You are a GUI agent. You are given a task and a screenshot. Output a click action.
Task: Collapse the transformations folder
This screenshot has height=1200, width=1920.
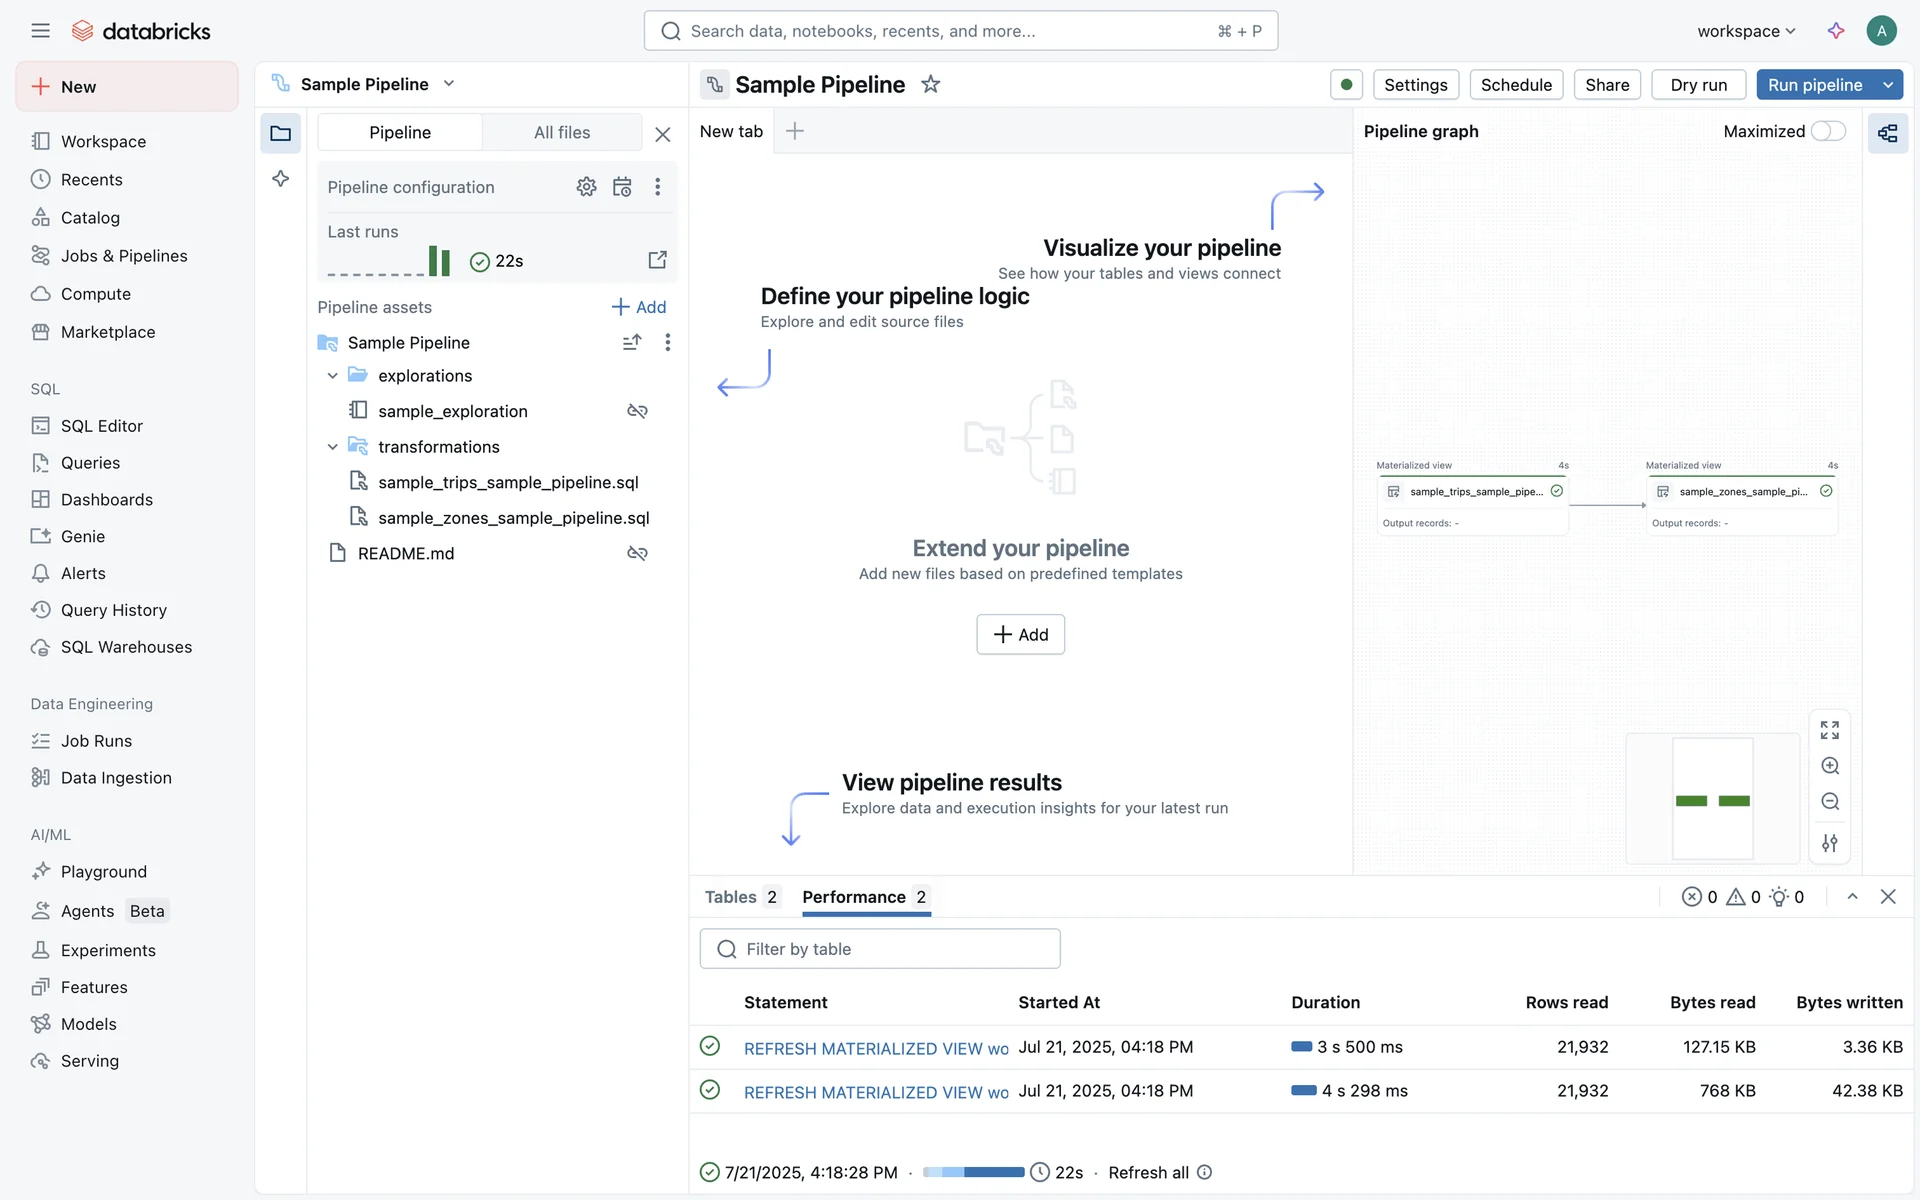click(333, 447)
